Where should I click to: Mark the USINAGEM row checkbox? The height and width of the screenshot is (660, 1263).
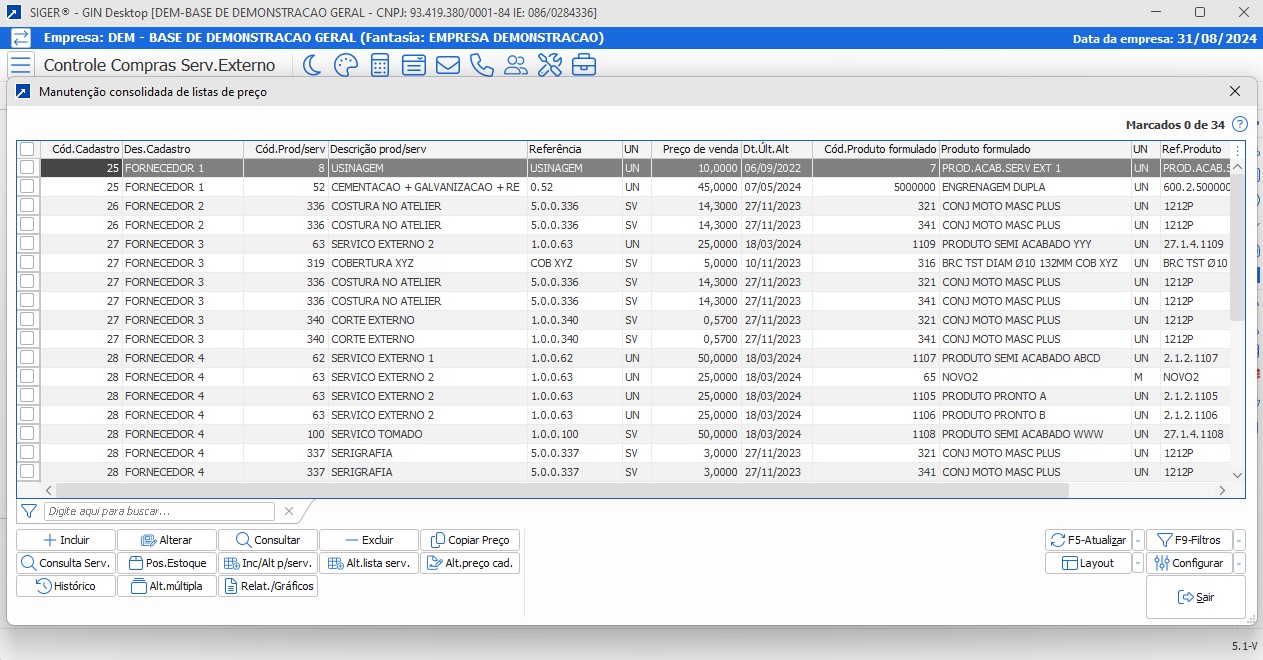(27, 168)
